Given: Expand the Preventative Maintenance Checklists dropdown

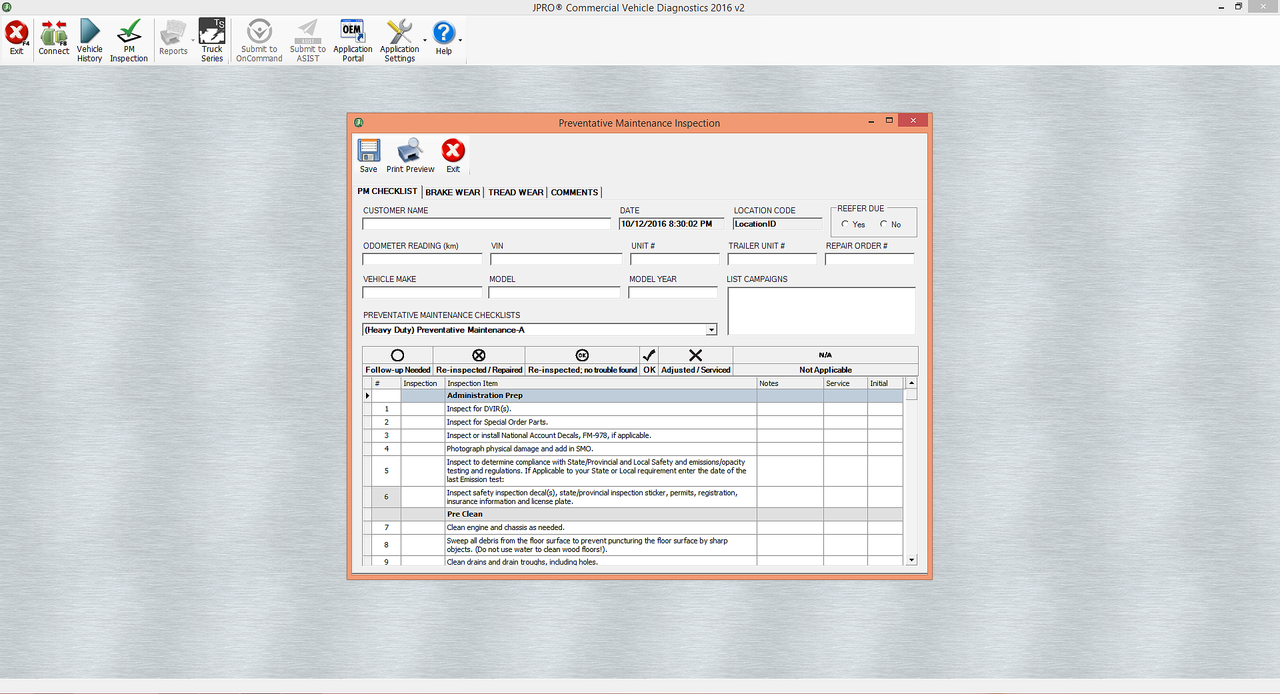Looking at the screenshot, I should [712, 330].
